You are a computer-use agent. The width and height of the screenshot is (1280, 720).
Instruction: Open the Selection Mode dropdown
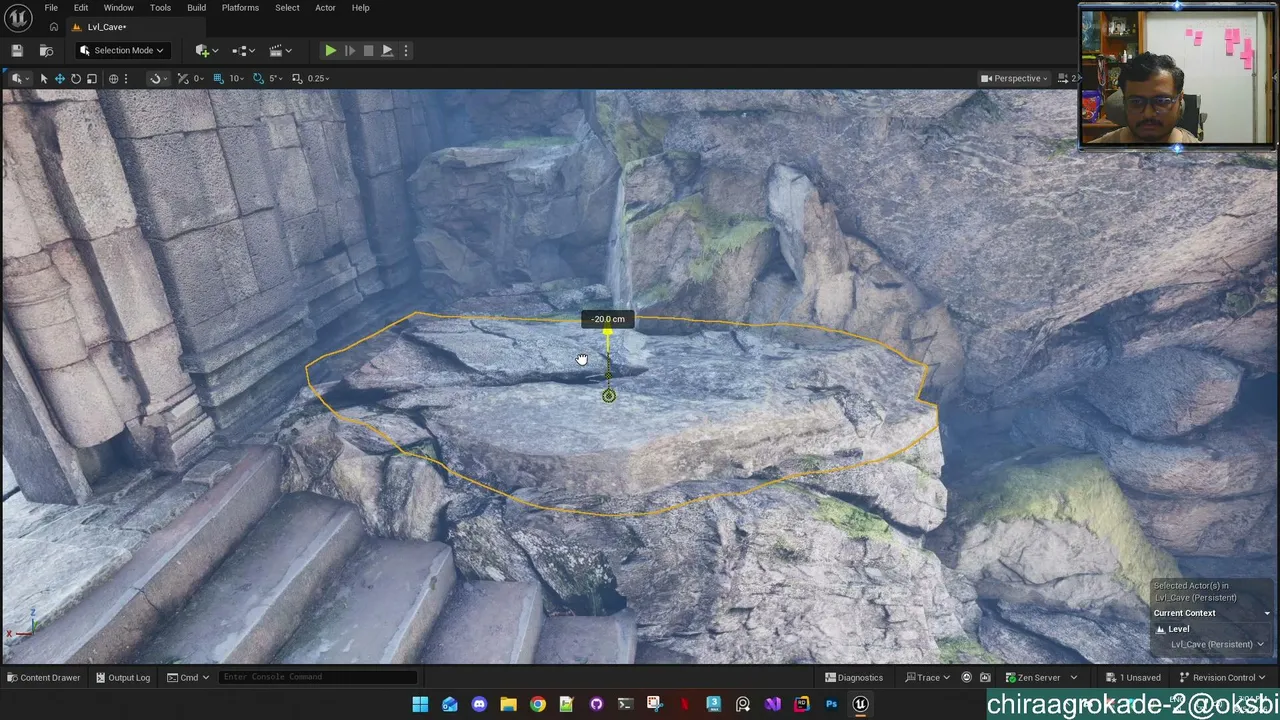(121, 50)
